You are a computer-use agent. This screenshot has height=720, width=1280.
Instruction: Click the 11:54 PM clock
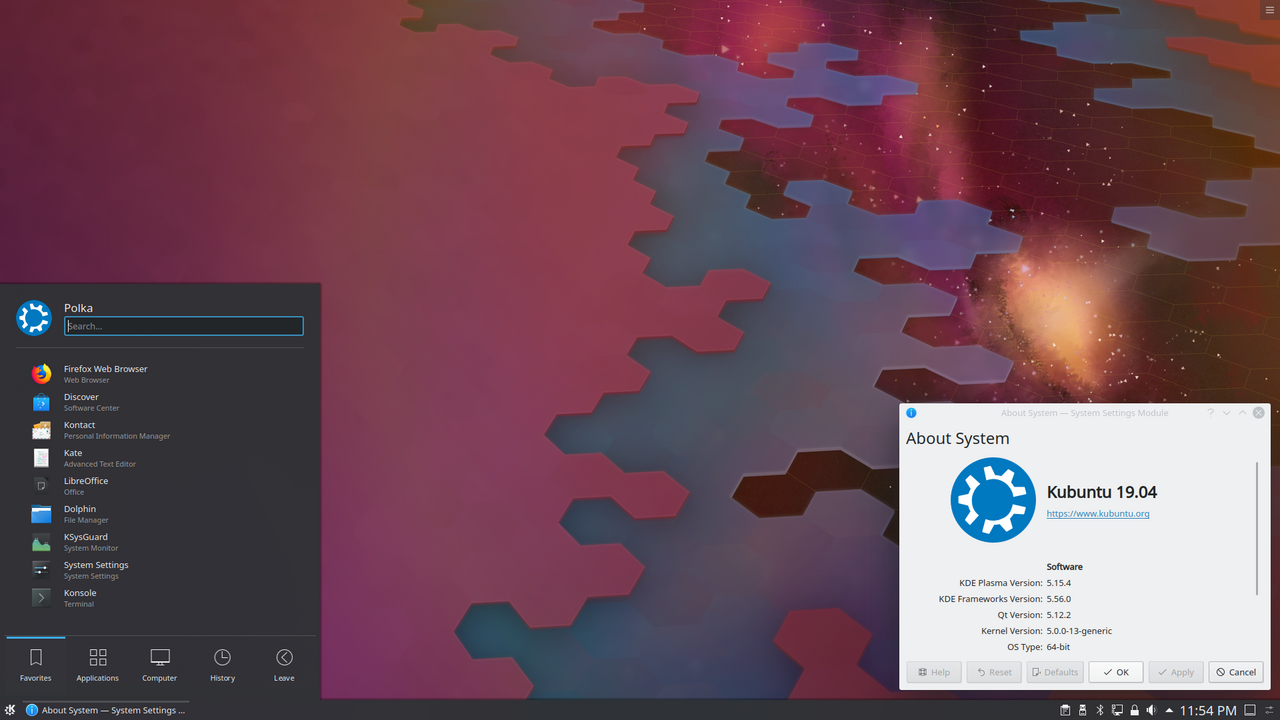[1208, 710]
